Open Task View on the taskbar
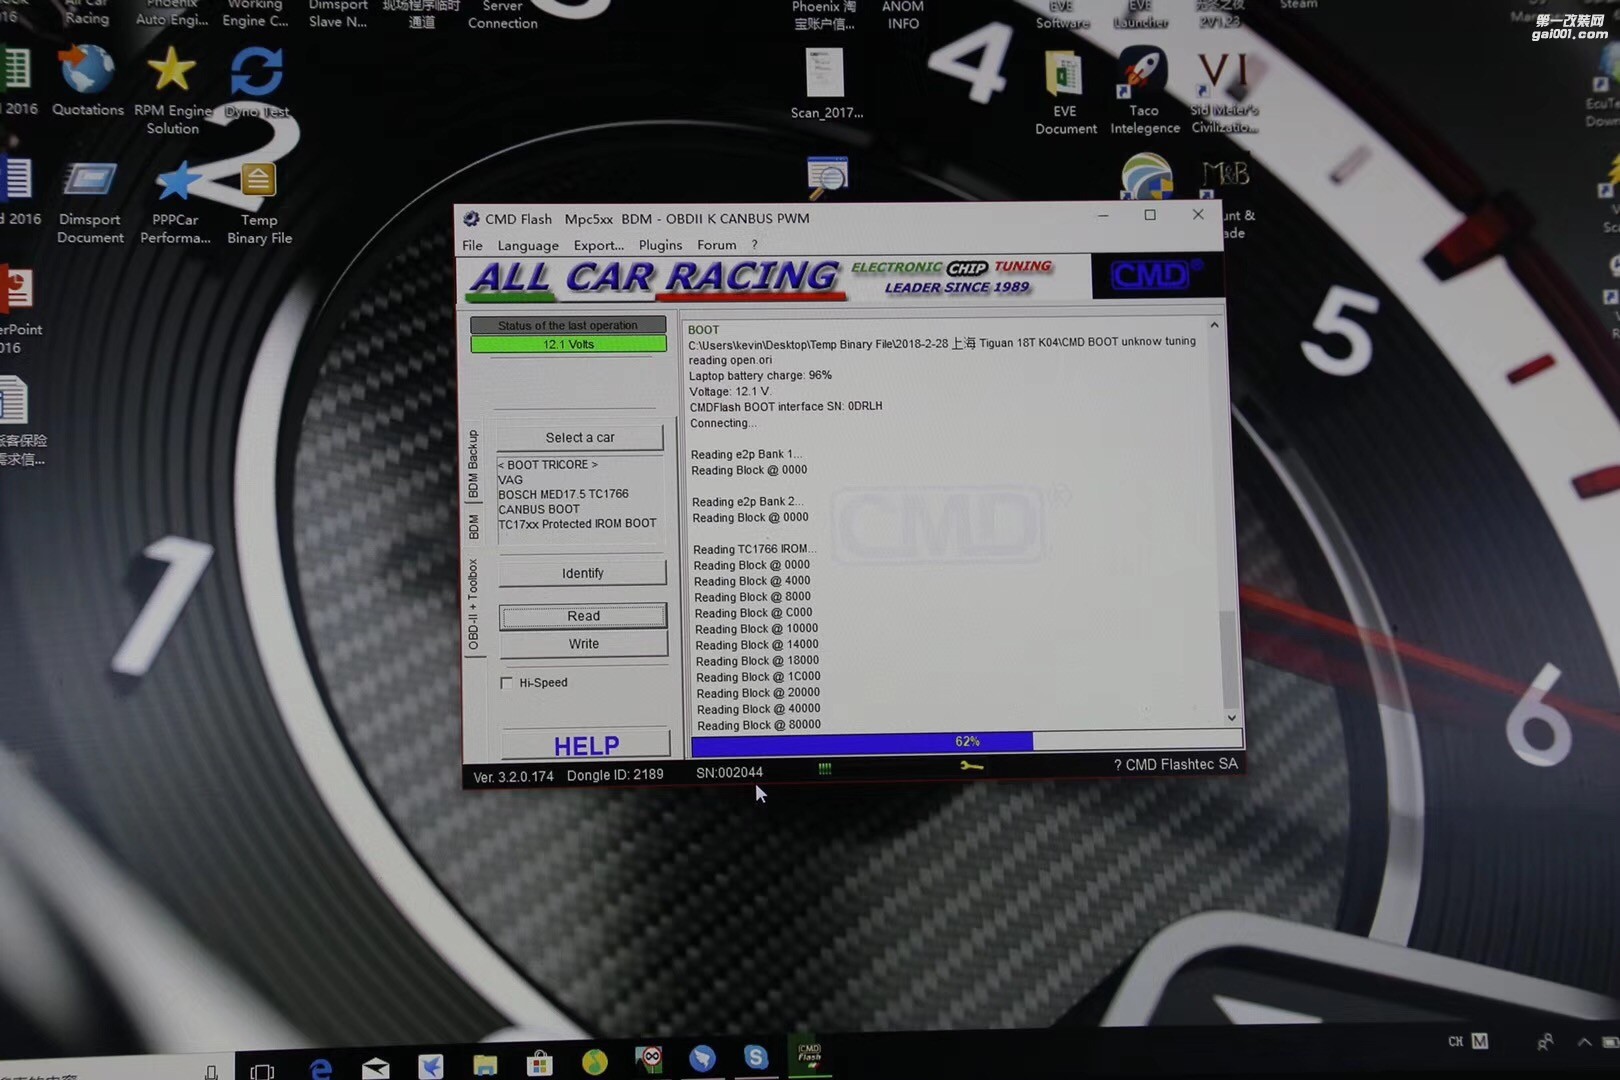The image size is (1620, 1080). (x=262, y=1071)
